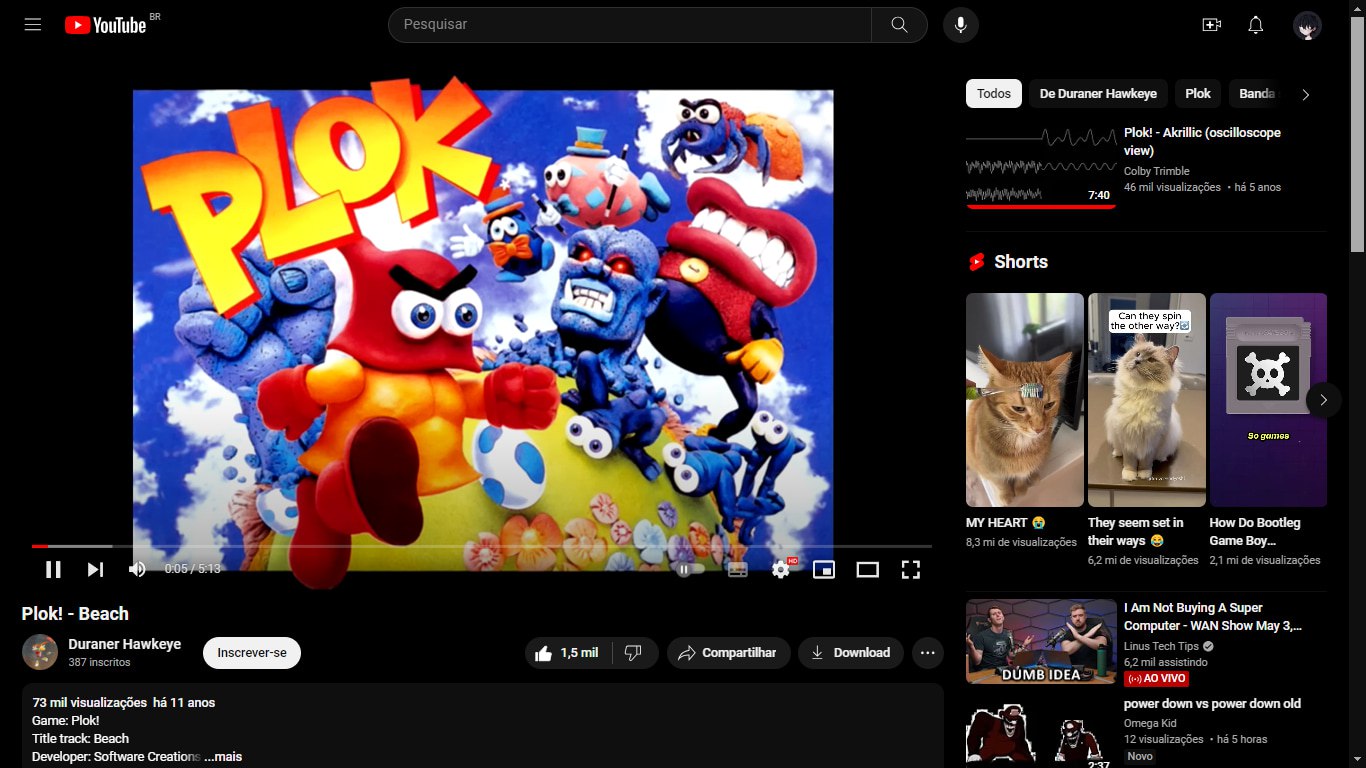Open player settings gear
The width and height of the screenshot is (1366, 768).
781,569
